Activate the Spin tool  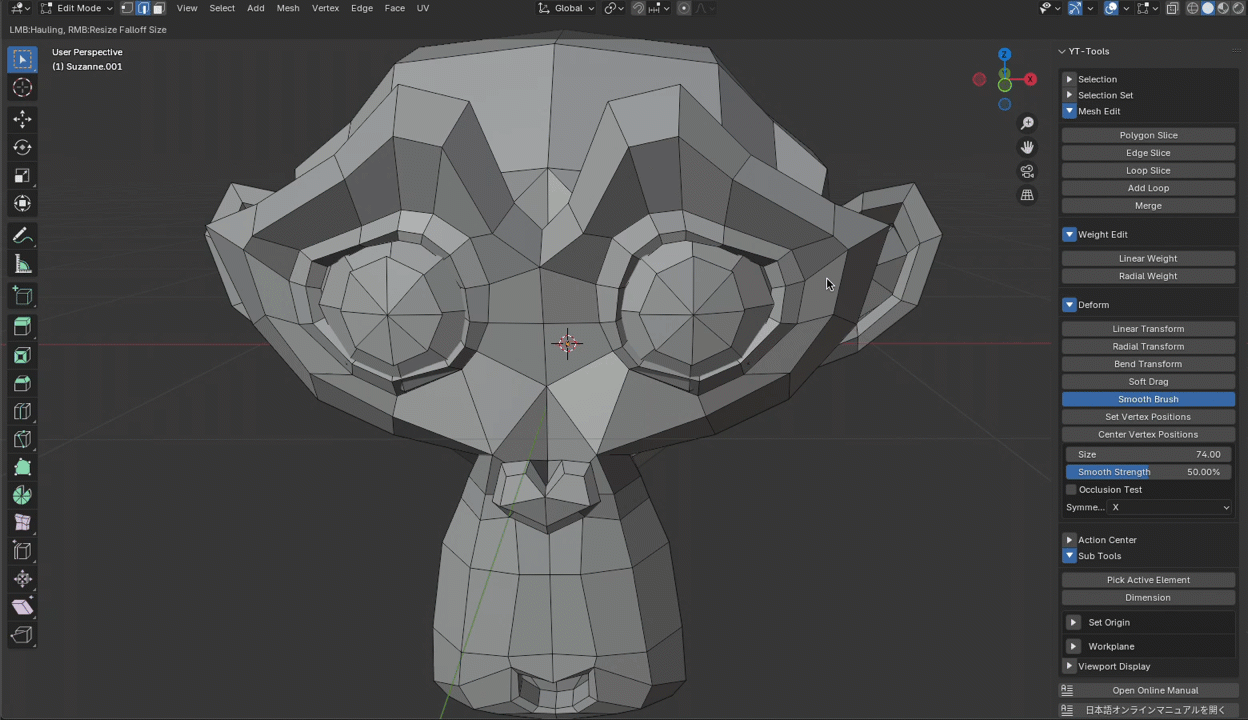coord(22,495)
